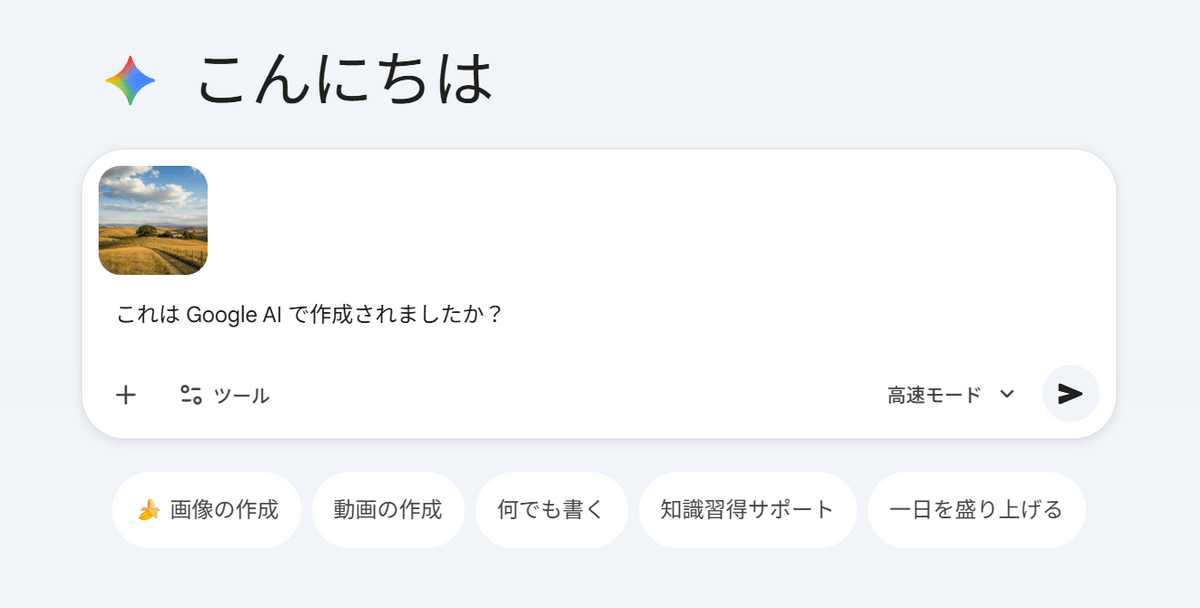
Task: Click the Tools sliders icon
Action: point(191,395)
